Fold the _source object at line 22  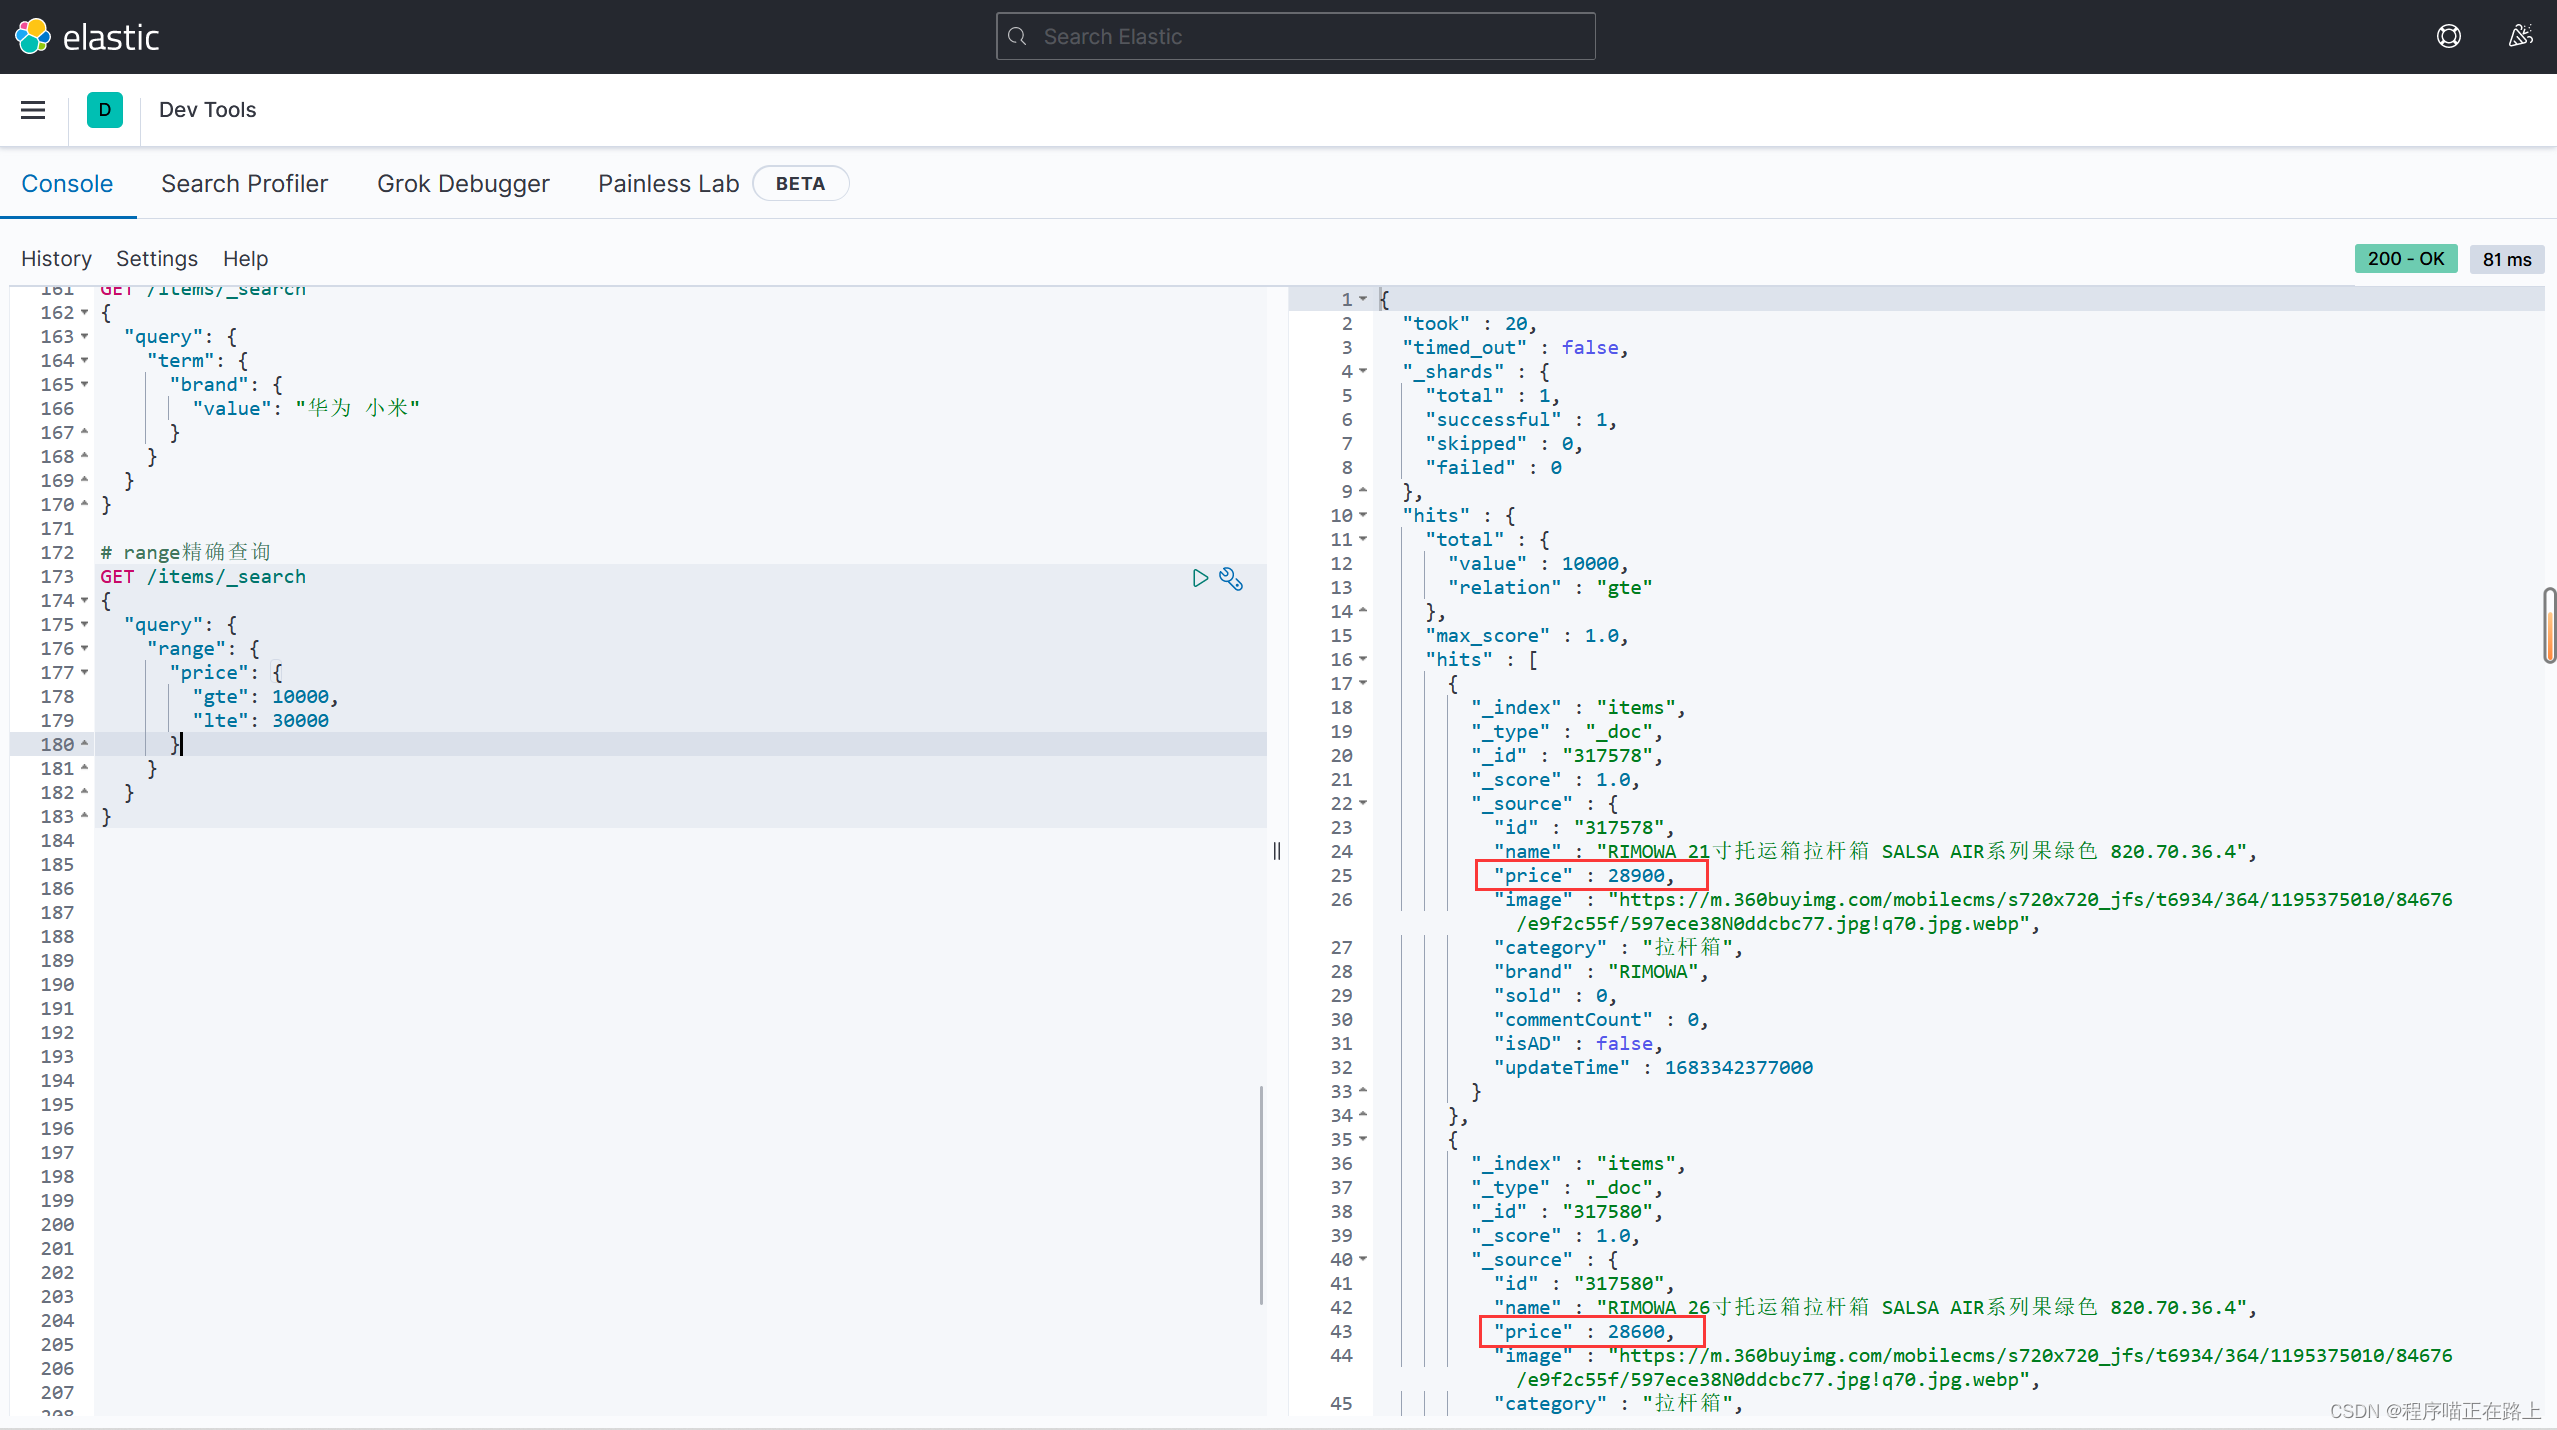point(1363,804)
